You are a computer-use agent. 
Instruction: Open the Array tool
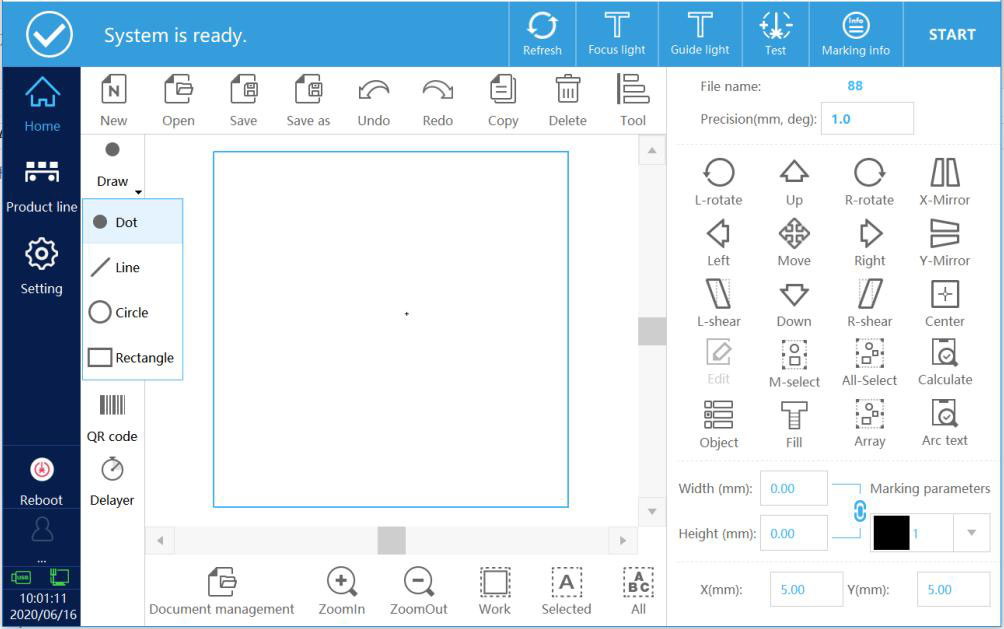(x=869, y=423)
